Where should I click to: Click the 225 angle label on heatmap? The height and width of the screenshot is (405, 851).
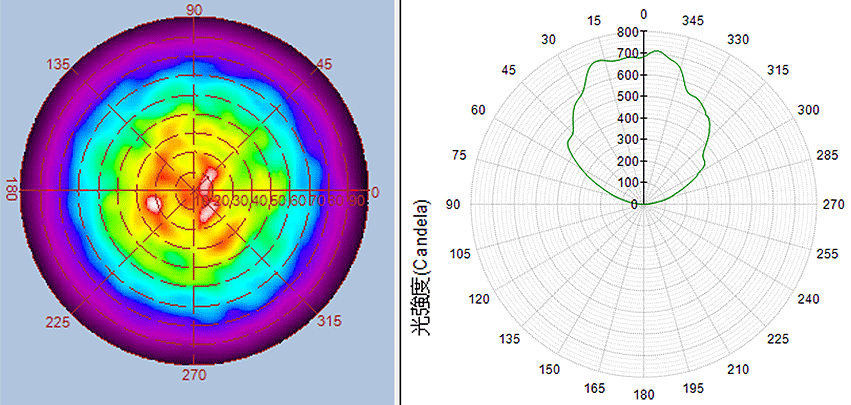pos(59,321)
